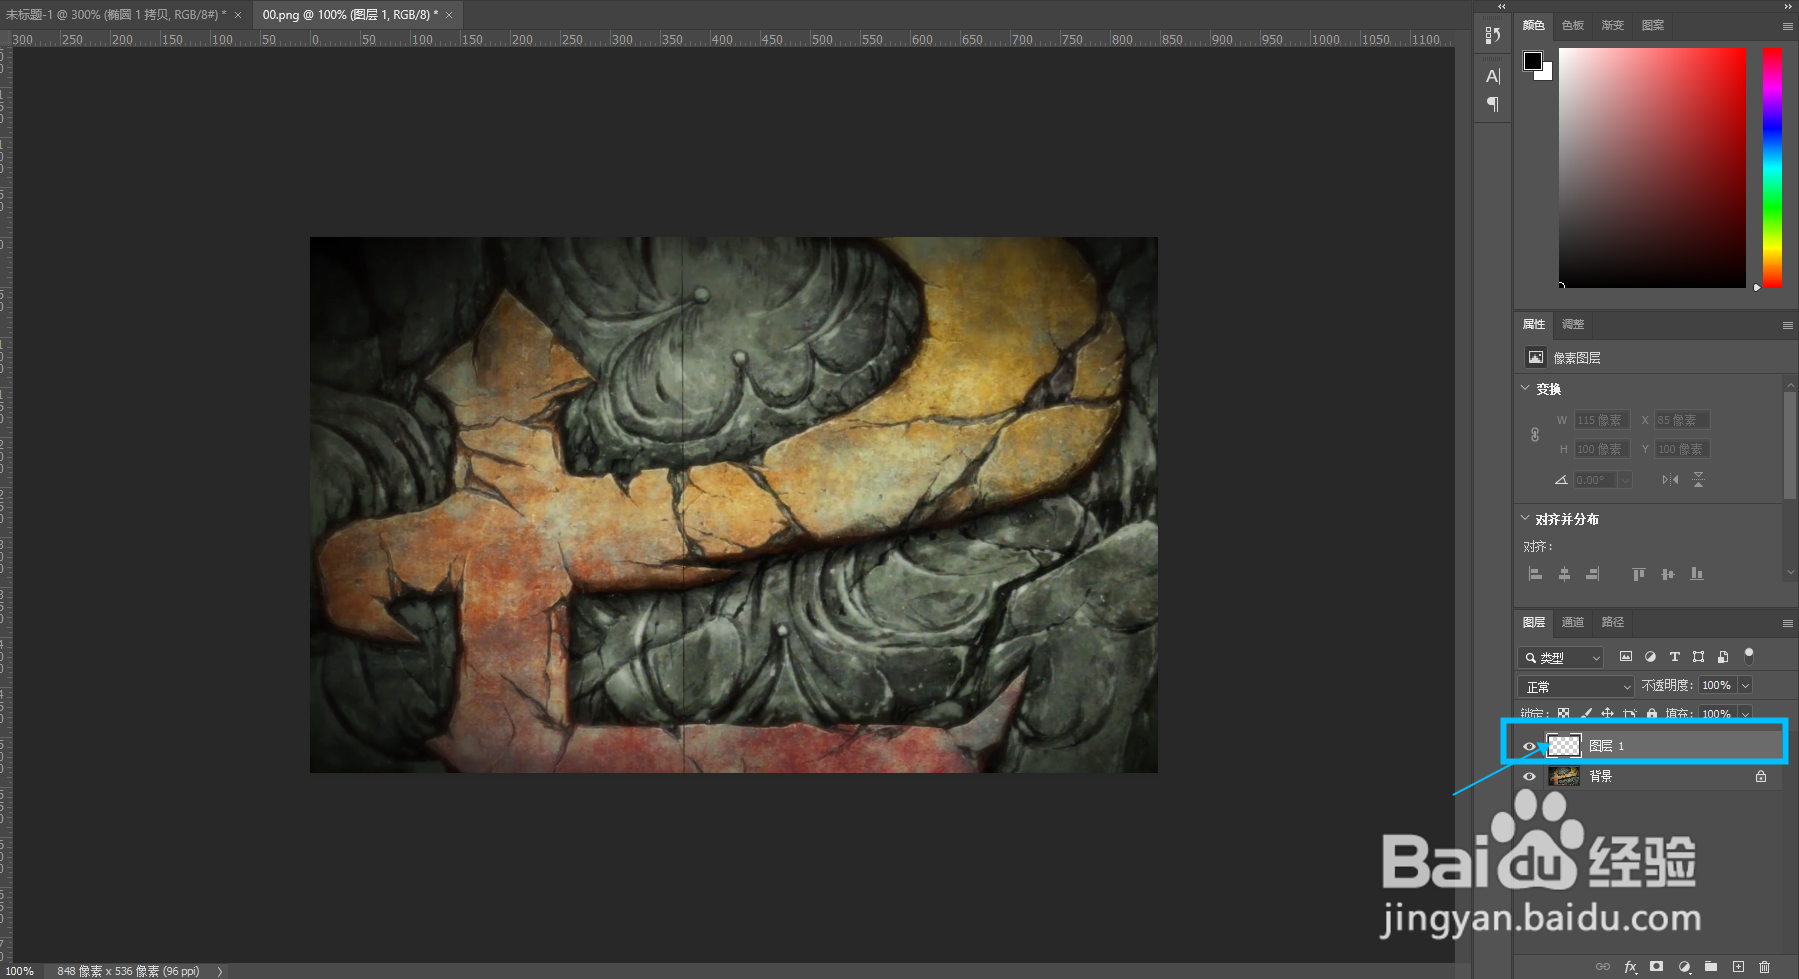Click the 背景 layer thumbnail

point(1564,776)
